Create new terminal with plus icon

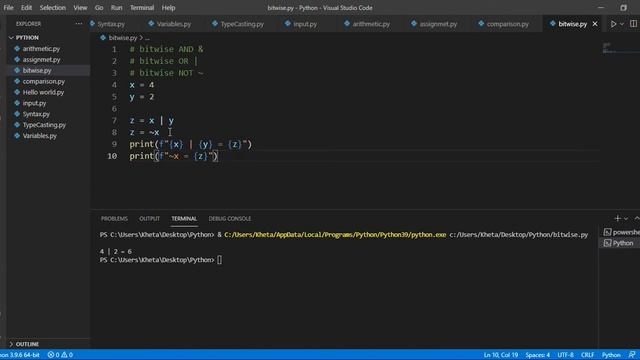coord(617,219)
